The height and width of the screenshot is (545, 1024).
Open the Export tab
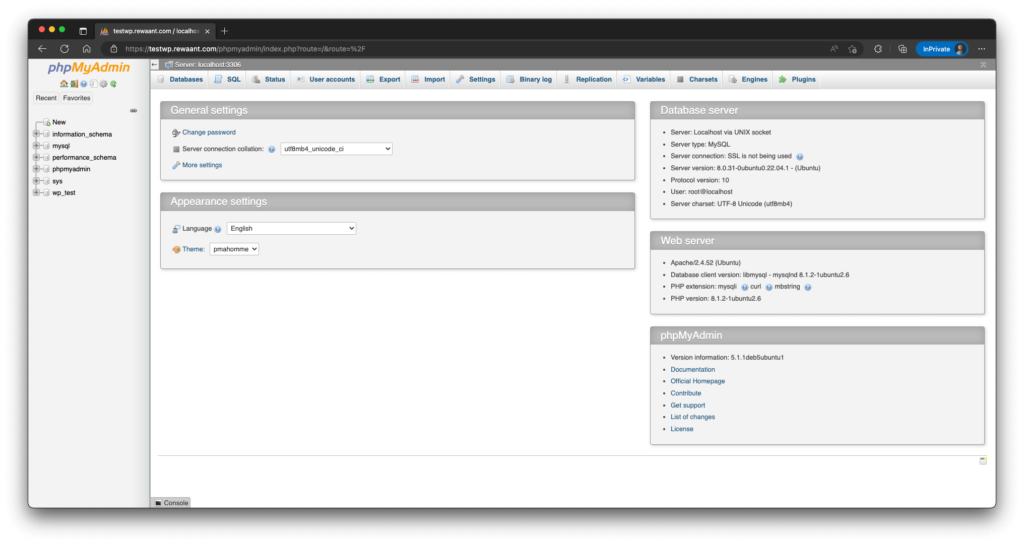click(383, 80)
